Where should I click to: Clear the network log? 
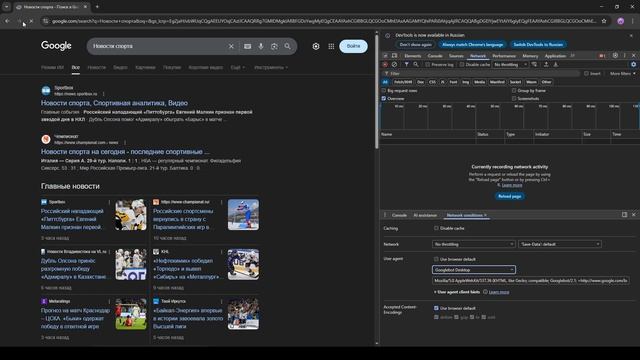[x=394, y=64]
